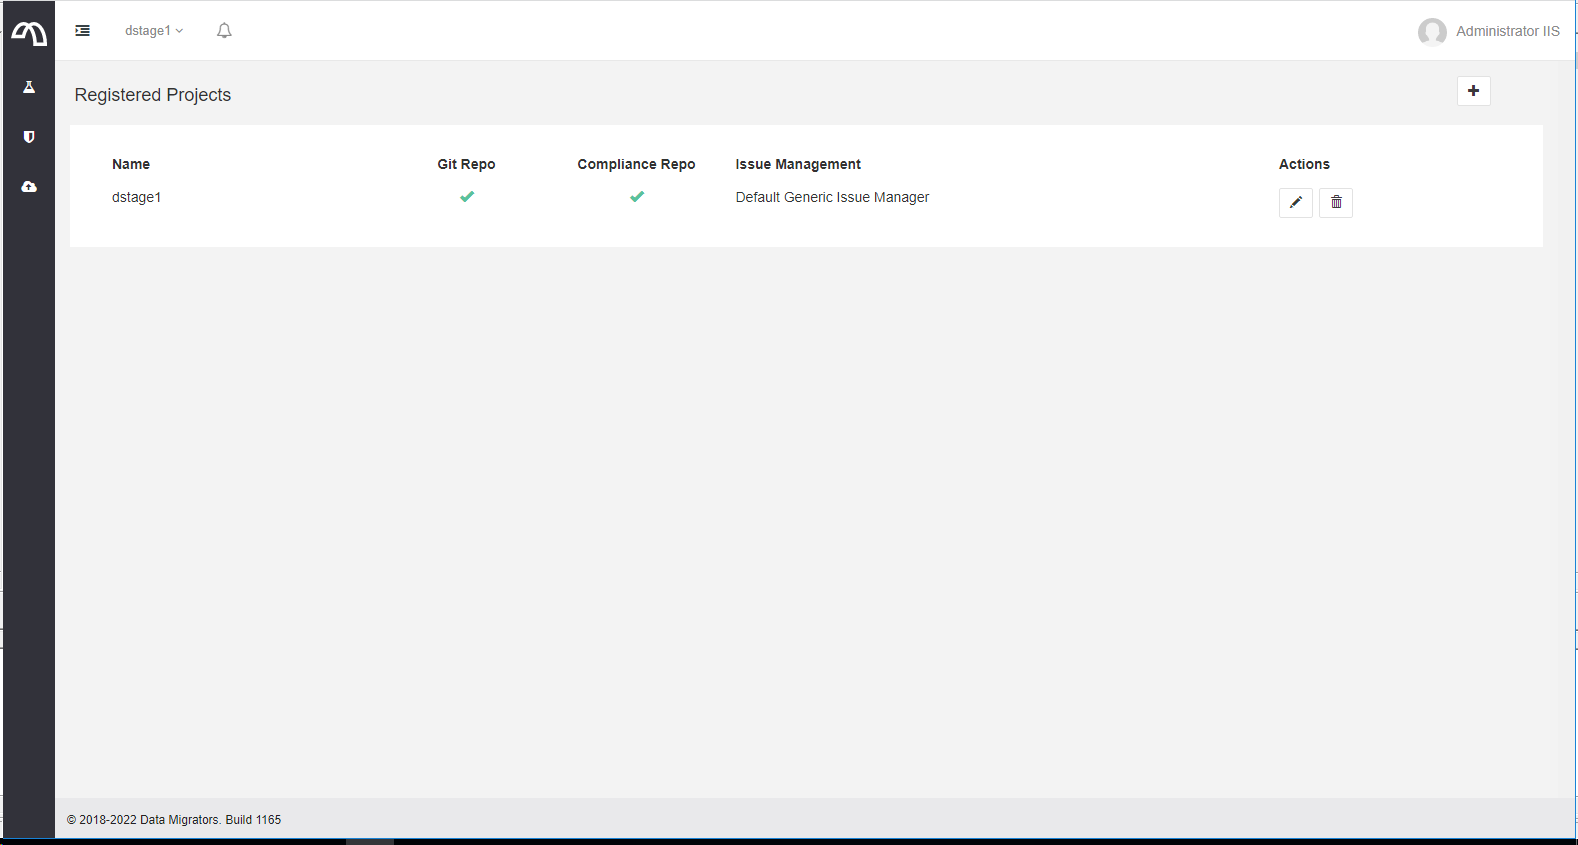
Task: Click the Issue Management column header
Action: pos(798,164)
